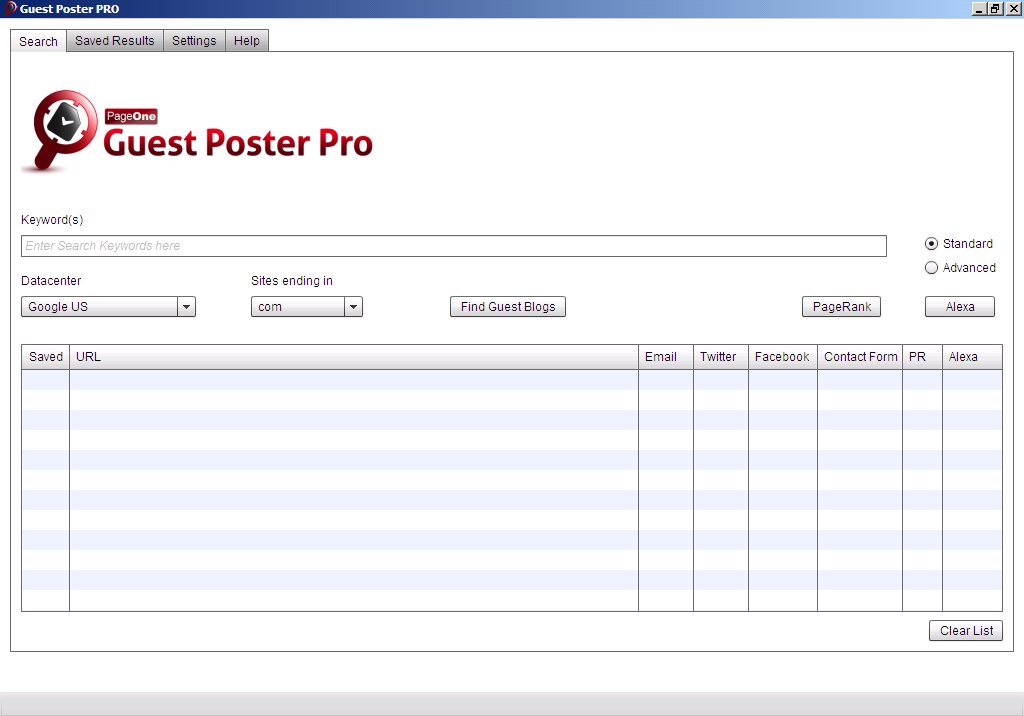Click the Guest Poster PRO title bar icon
Viewport: 1024px width, 716px height.
[10, 8]
